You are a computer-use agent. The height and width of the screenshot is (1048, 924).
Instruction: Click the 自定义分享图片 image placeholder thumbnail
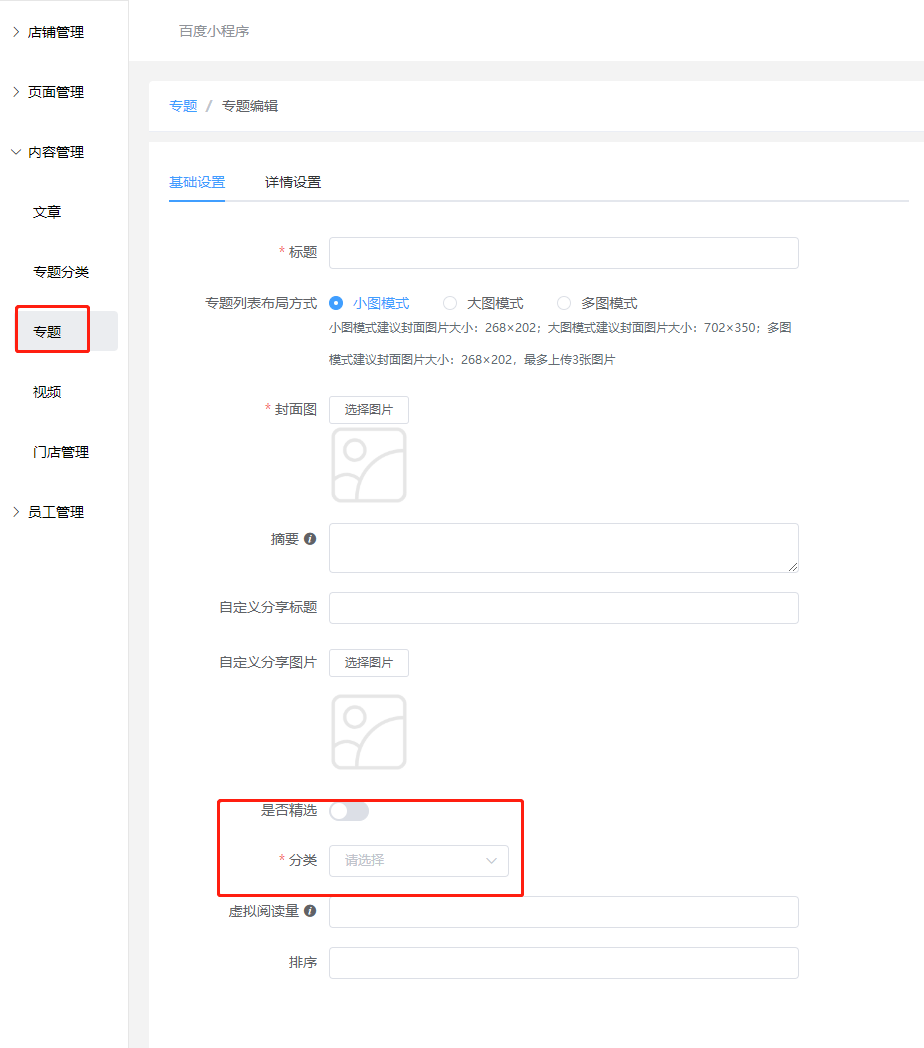point(369,732)
